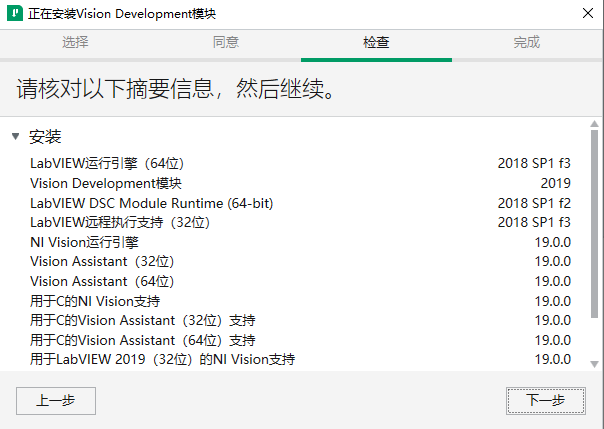Select the 检查 step tab
Viewport: 604px width, 429px height.
tap(377, 42)
